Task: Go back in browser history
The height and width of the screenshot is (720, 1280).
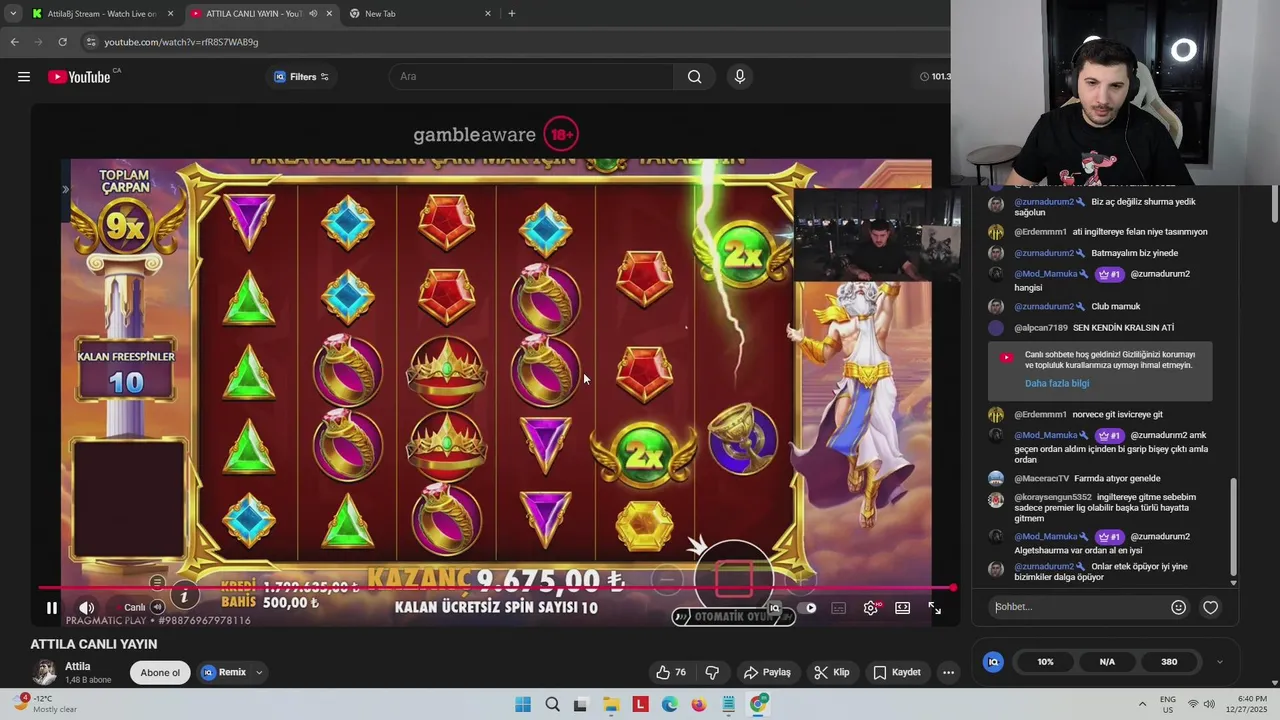Action: tap(14, 42)
